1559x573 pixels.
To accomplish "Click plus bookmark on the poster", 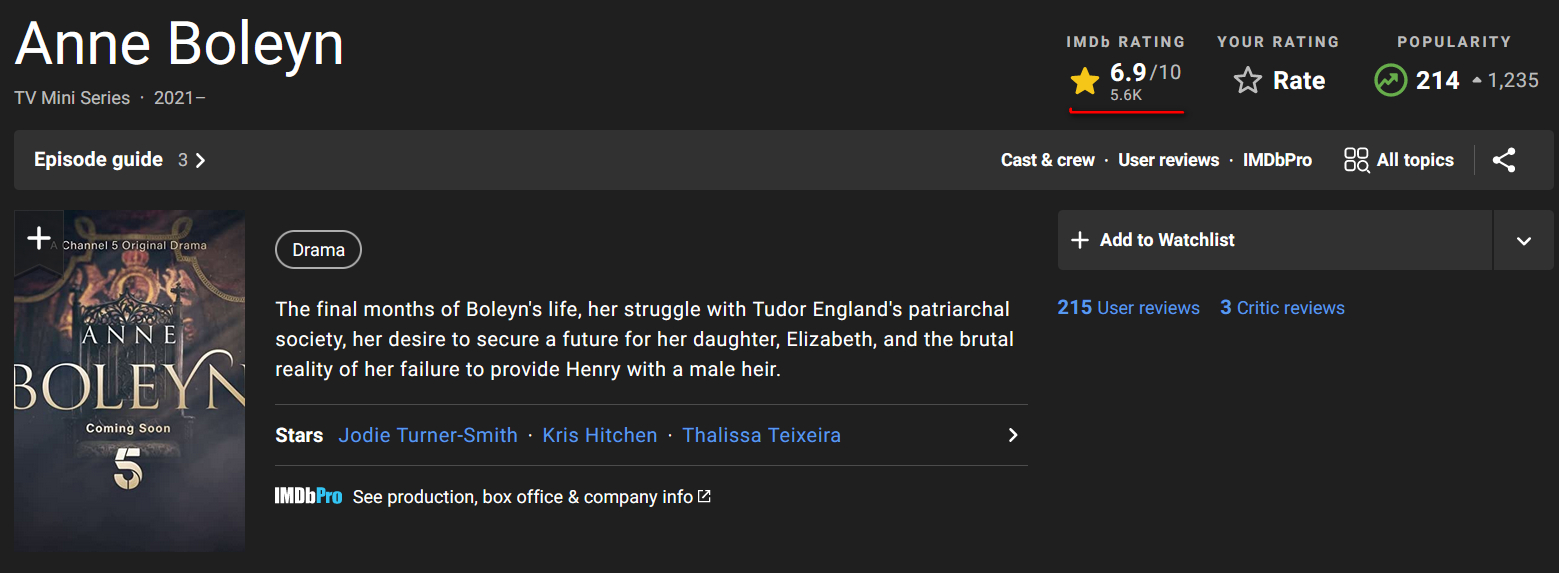I will (x=38, y=239).
